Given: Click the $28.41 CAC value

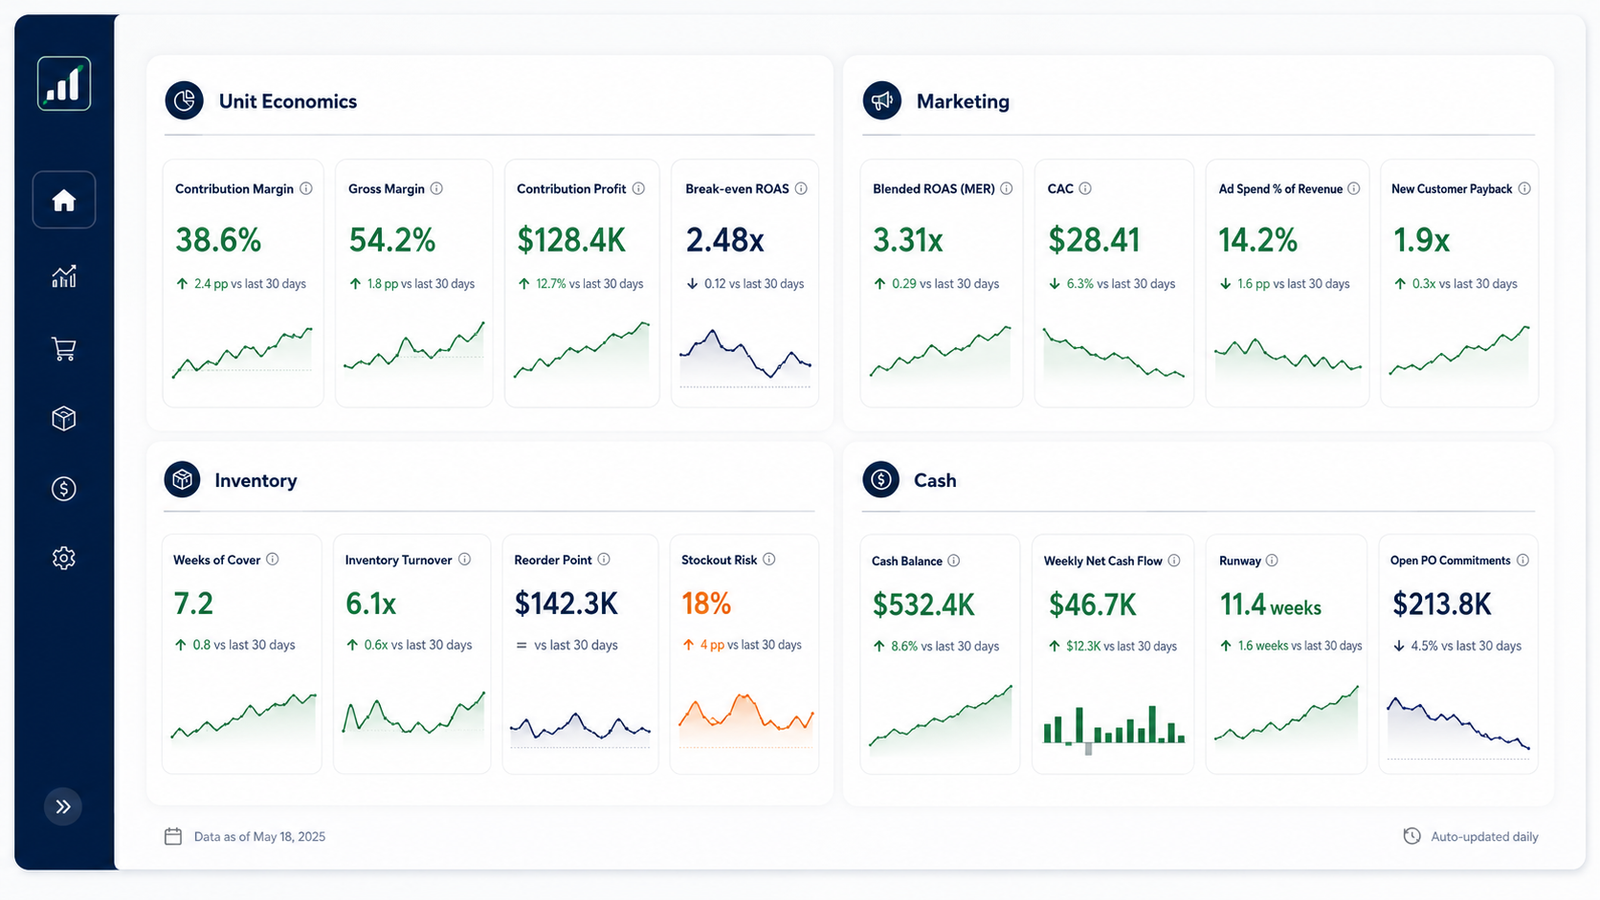Looking at the screenshot, I should click(x=1094, y=240).
